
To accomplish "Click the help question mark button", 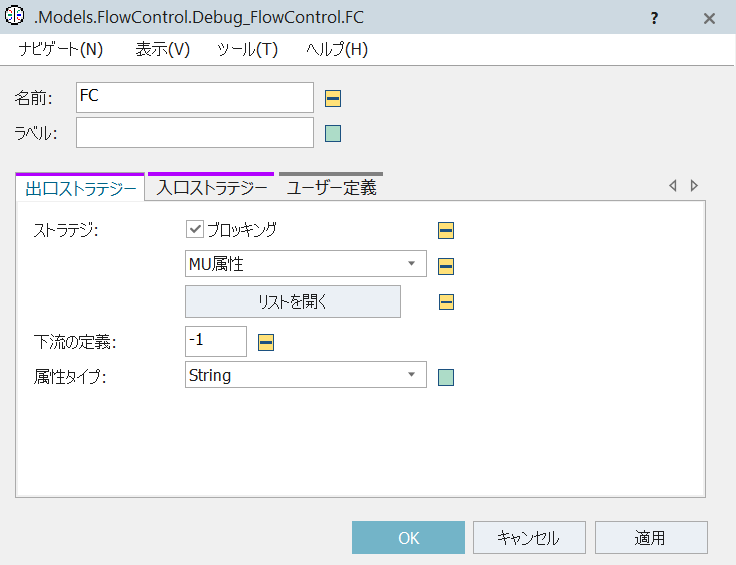I will click(654, 18).
